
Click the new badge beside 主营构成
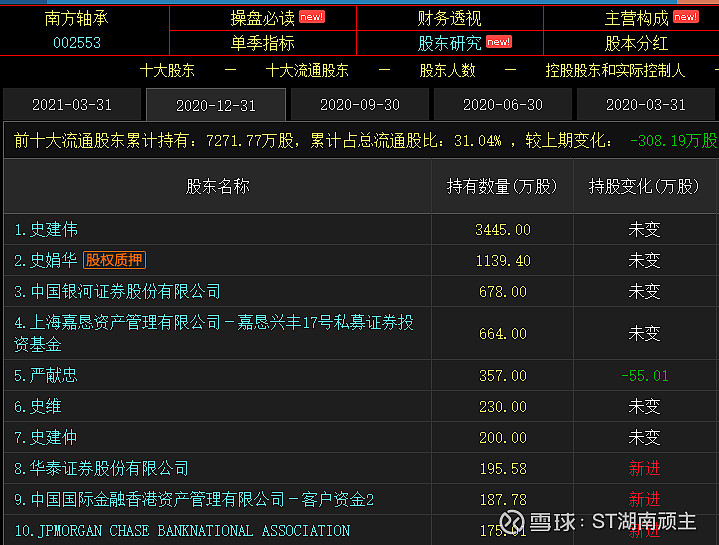(686, 17)
